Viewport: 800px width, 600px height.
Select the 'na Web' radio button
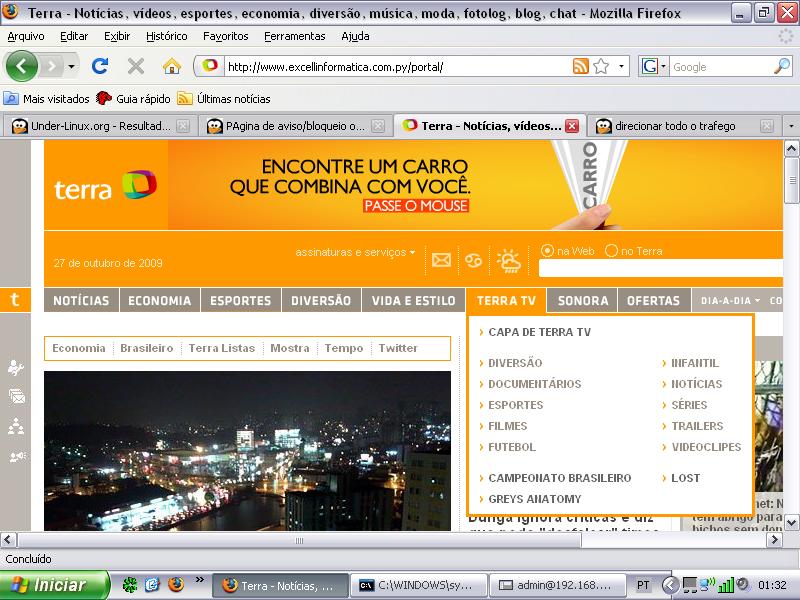[x=547, y=251]
